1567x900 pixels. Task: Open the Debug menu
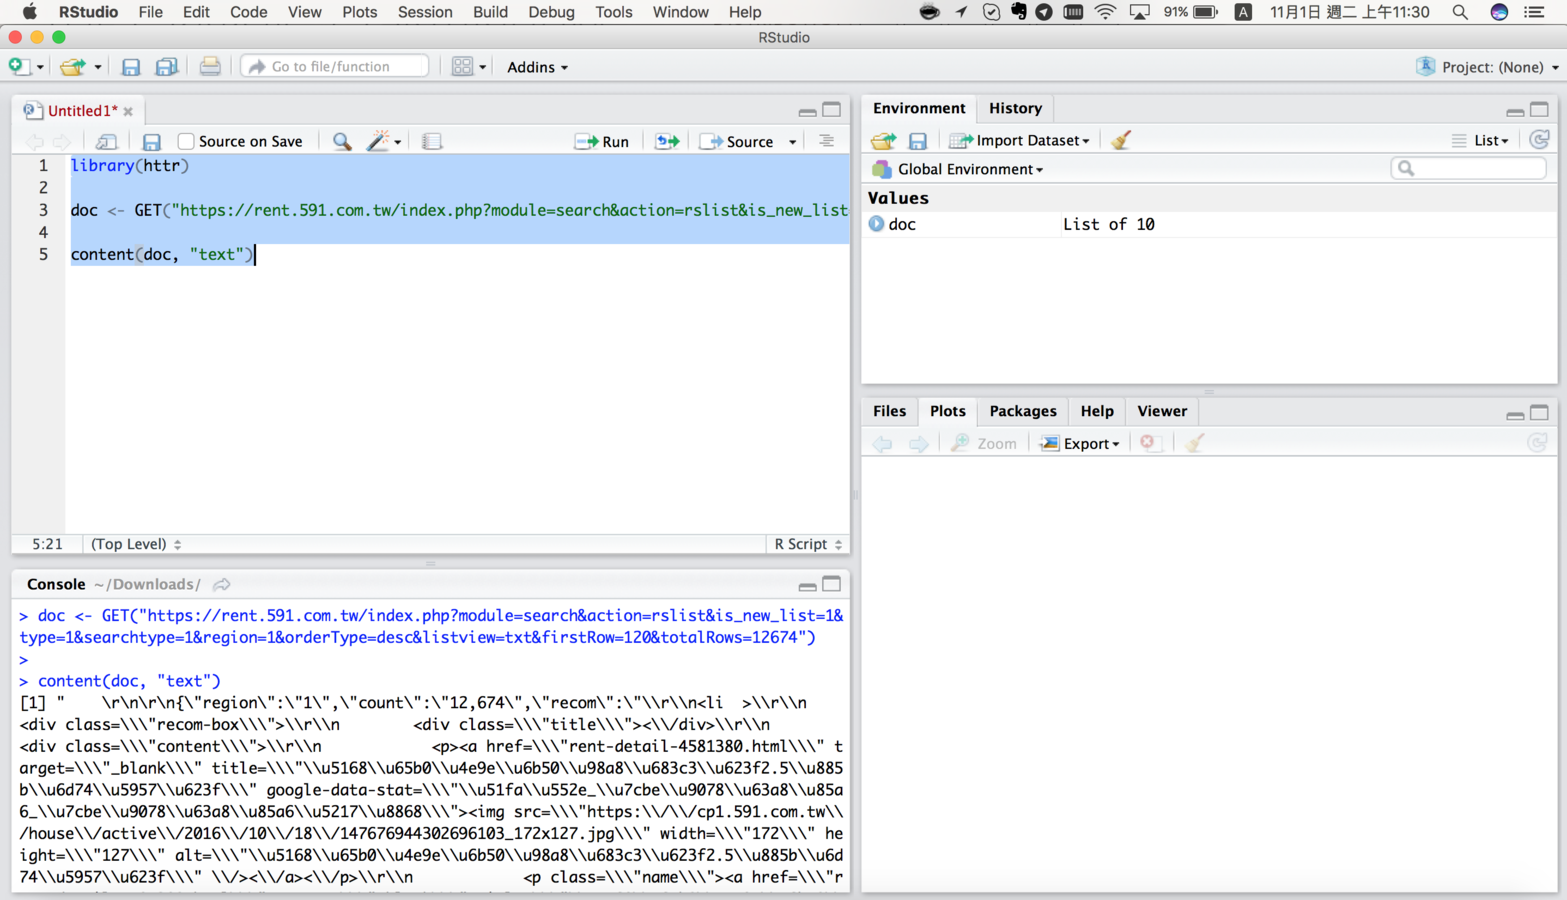point(551,12)
